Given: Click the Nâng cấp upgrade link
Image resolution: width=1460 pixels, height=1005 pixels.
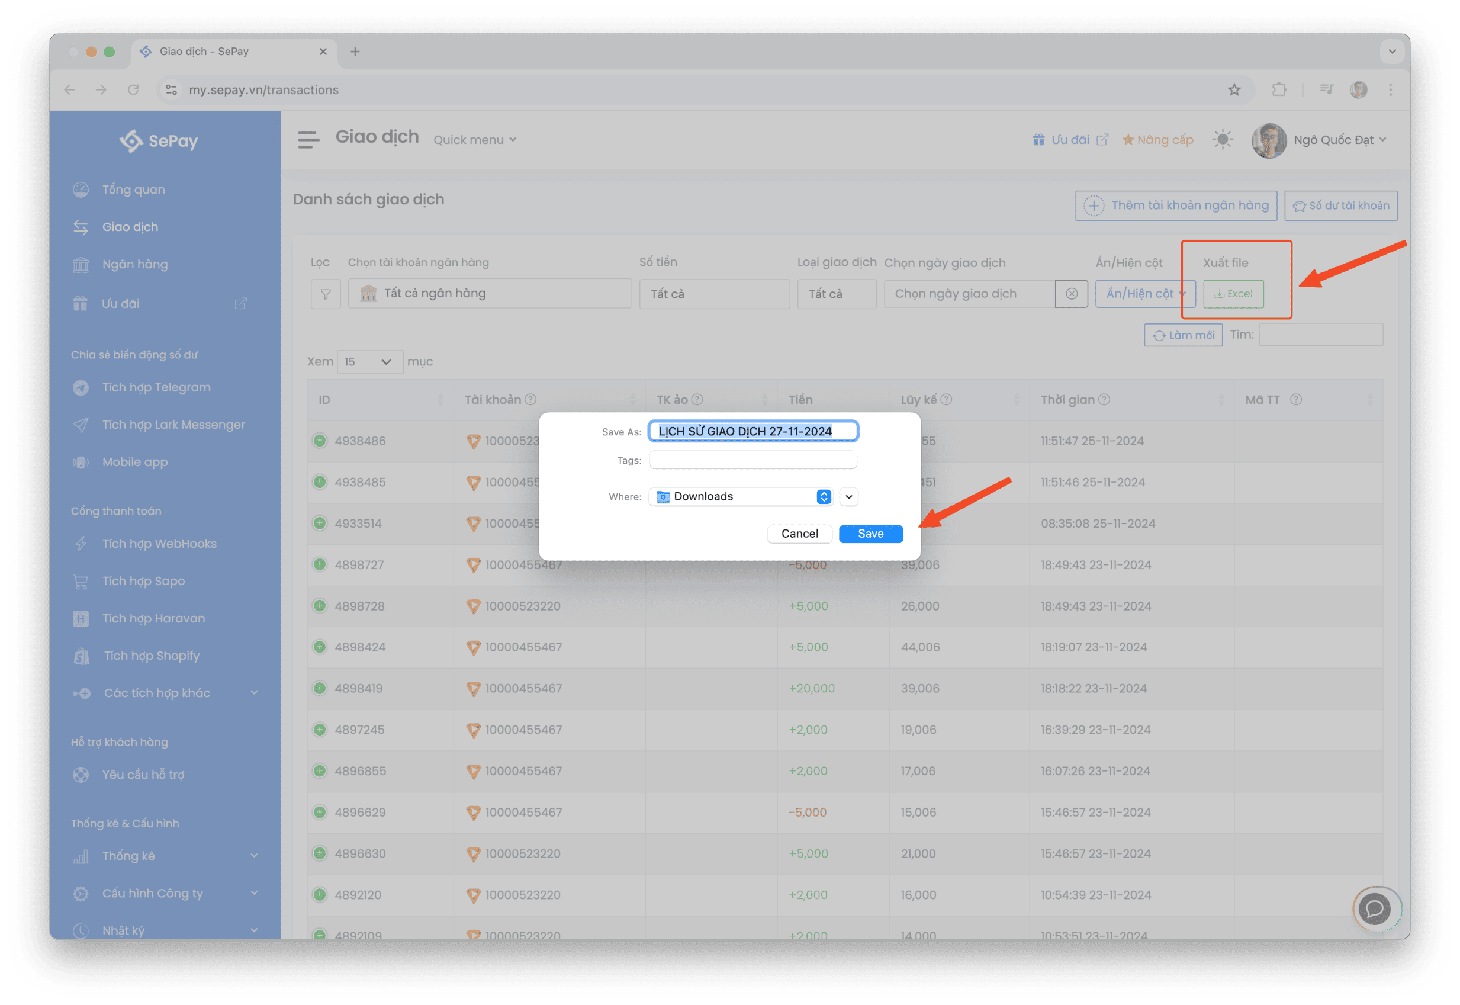Looking at the screenshot, I should click(x=1158, y=140).
